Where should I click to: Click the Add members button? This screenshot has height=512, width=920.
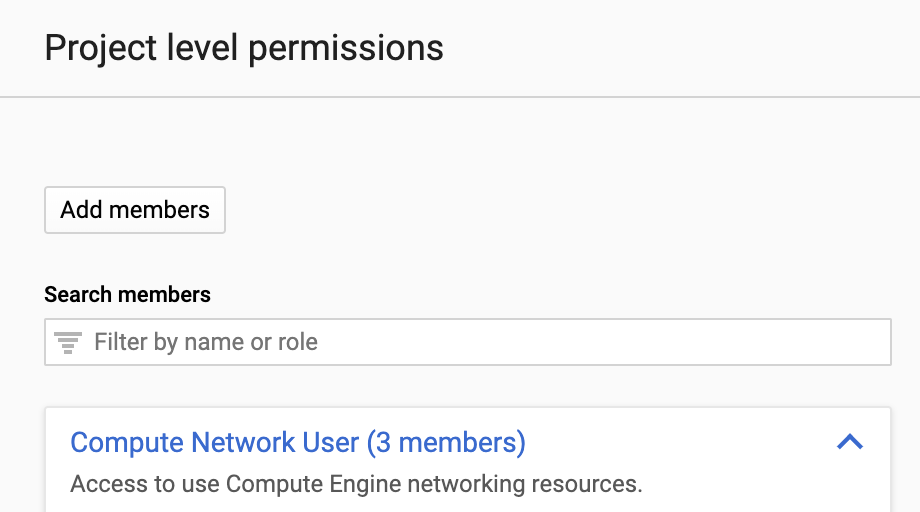coord(135,210)
